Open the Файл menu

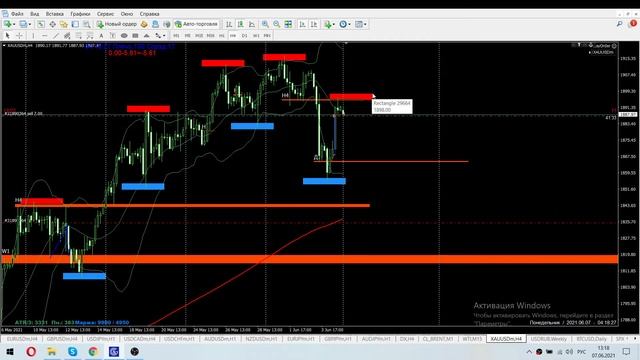17,14
